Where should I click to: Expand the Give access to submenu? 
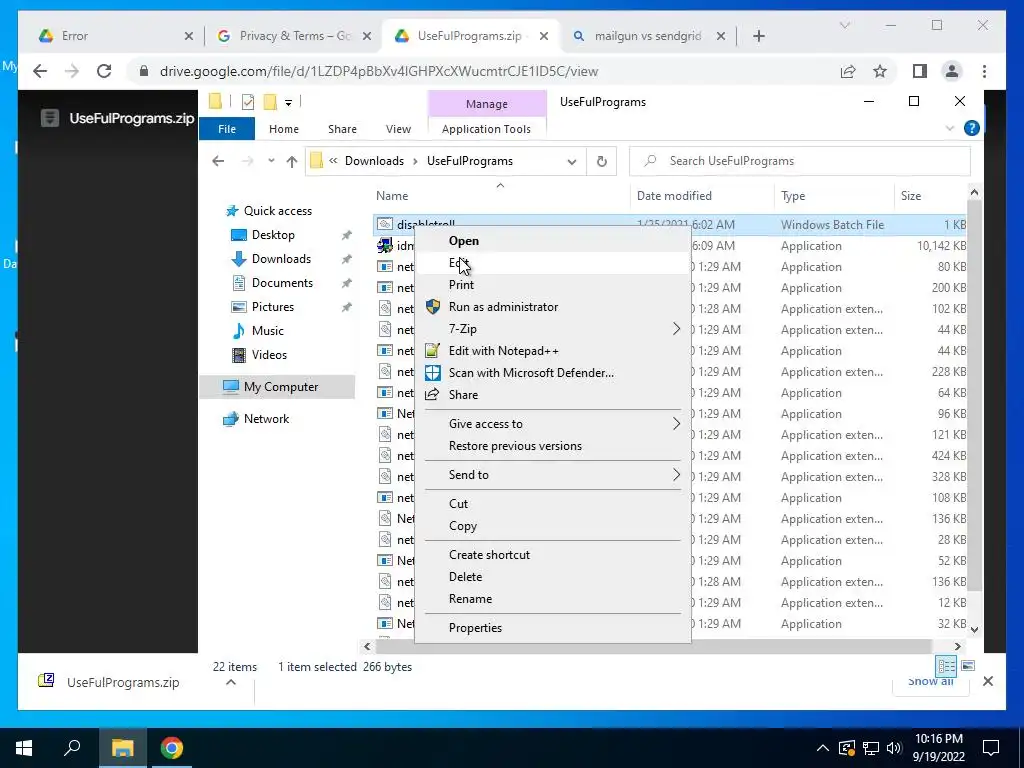click(552, 424)
